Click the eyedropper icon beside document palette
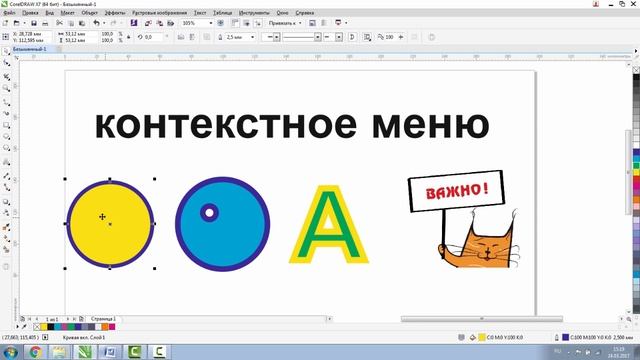This screenshot has height=360, width=640. (24, 327)
